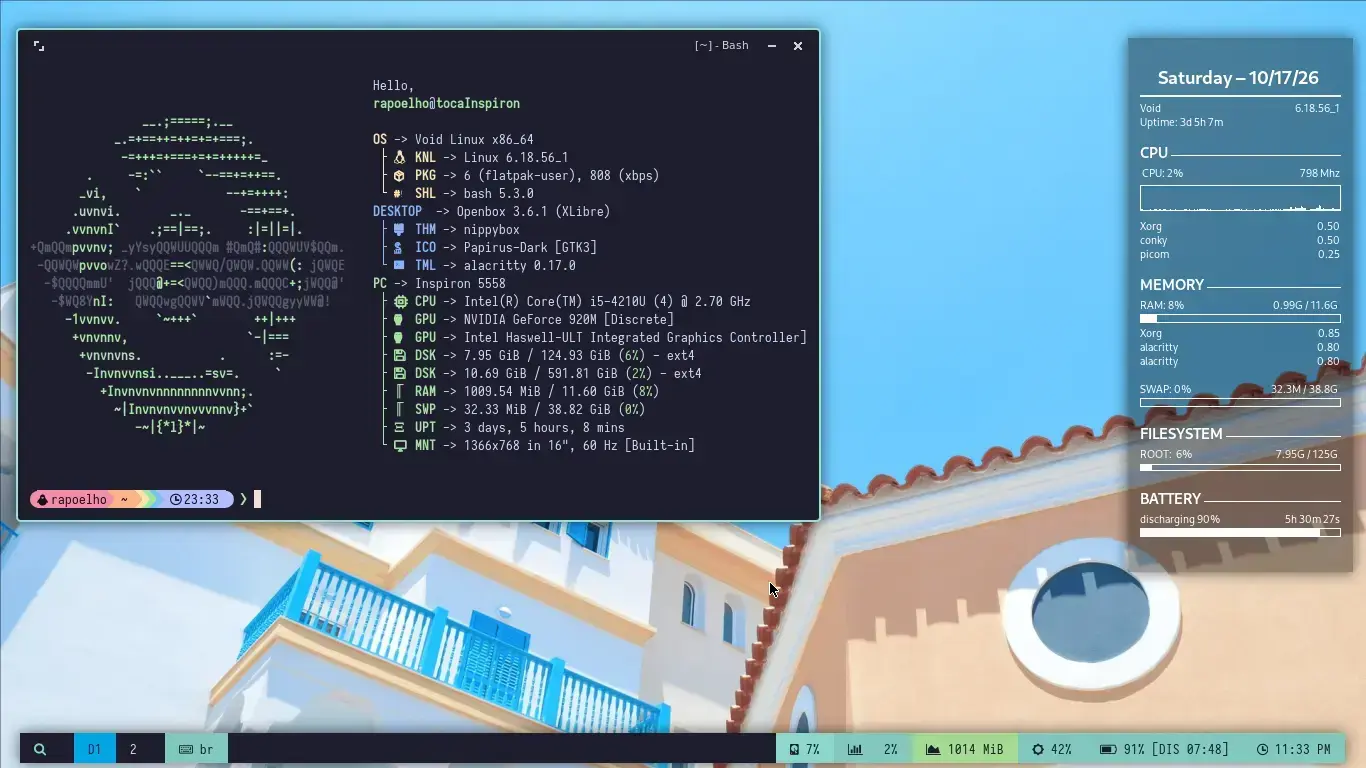1366x768 pixels.
Task: Click the brightness 42% module
Action: (x=1051, y=749)
